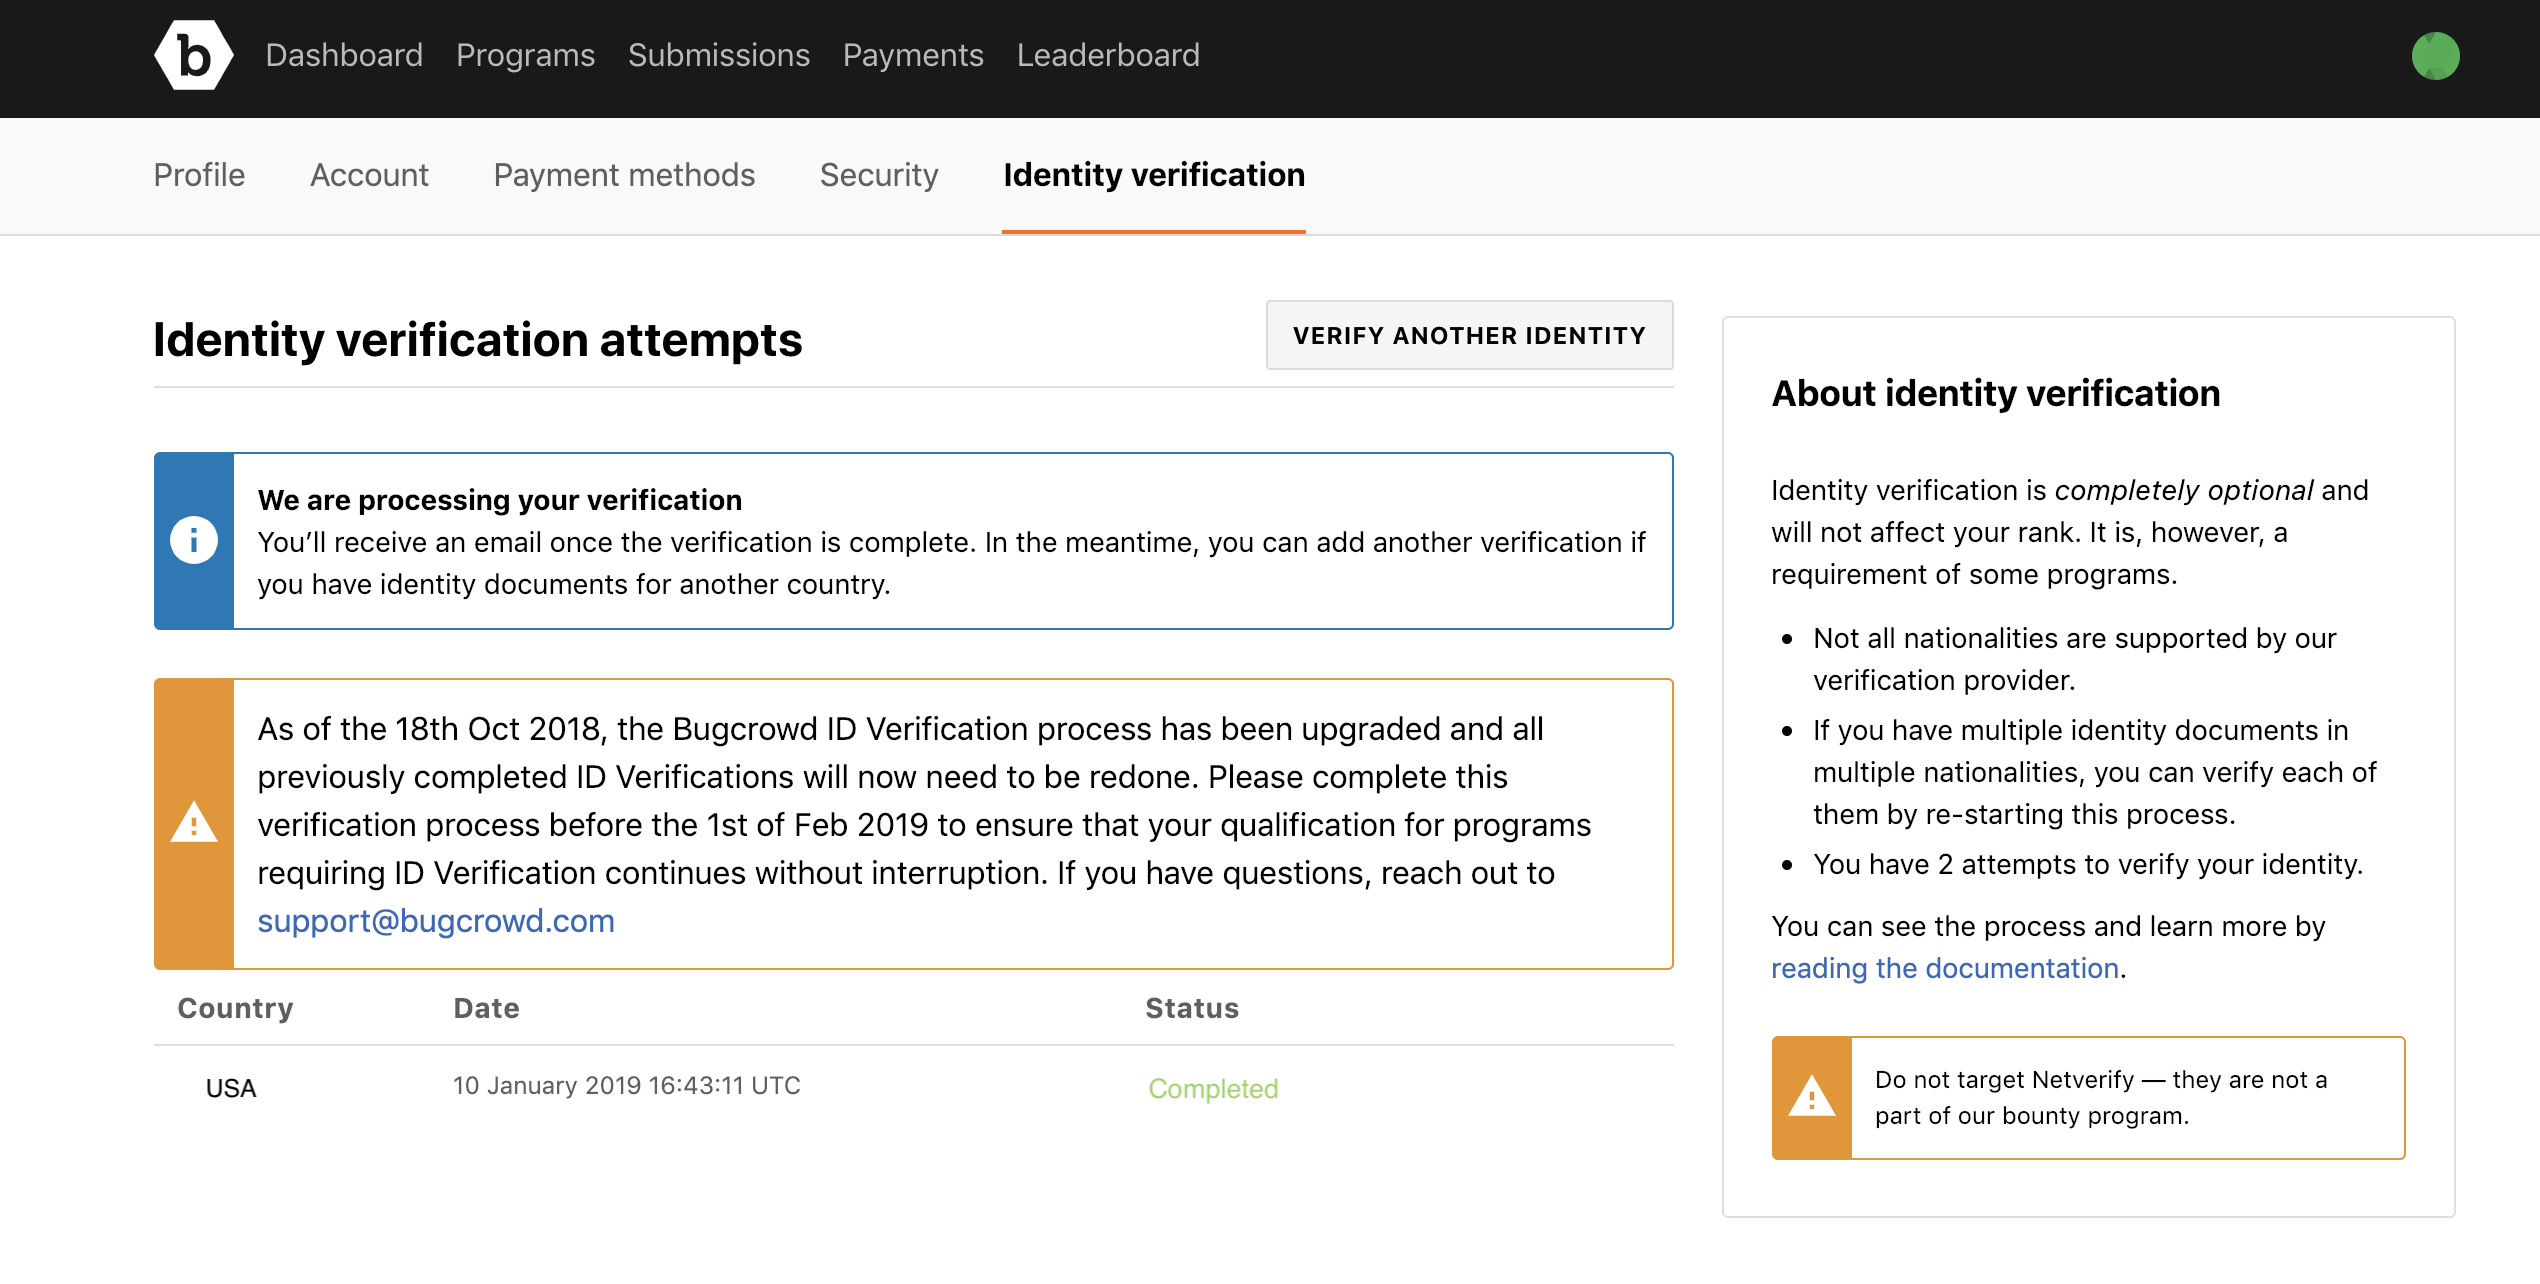
Task: Open Submissions in top navigation
Action: [718, 55]
